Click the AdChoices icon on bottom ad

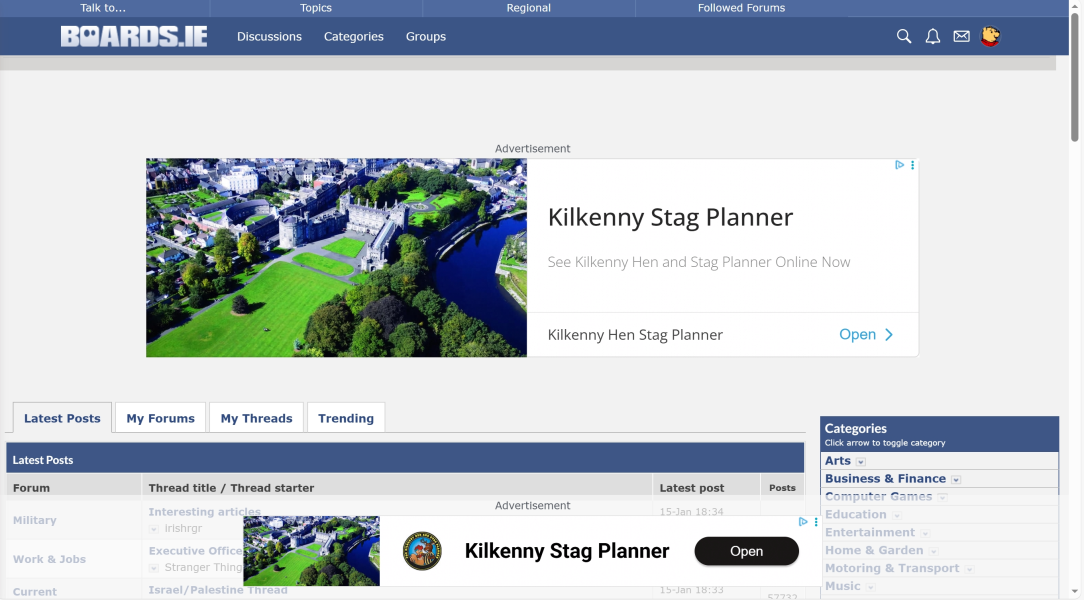pos(803,522)
